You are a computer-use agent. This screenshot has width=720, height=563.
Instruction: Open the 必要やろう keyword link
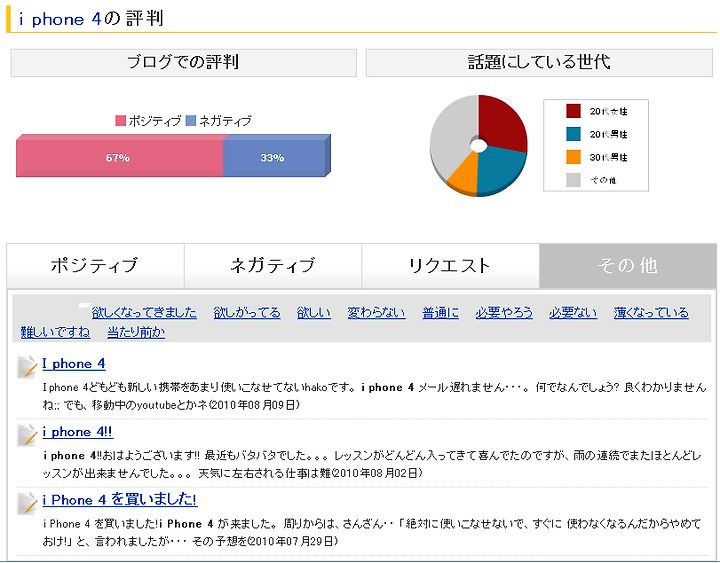tap(504, 313)
